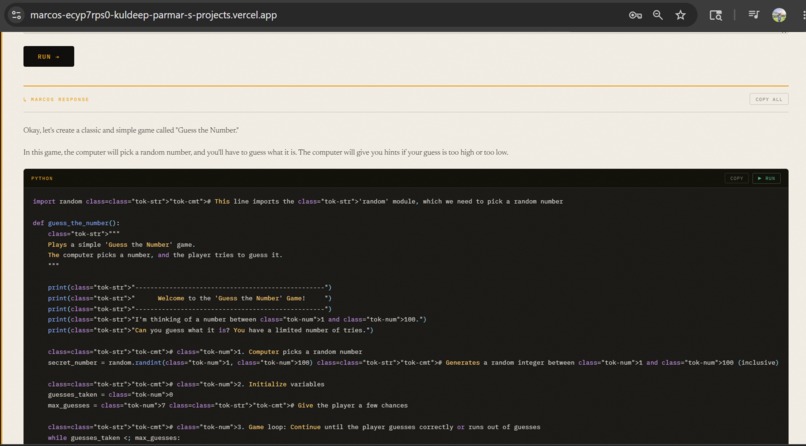Screen dimensions: 806x446
Task: Select the address bar URL
Action: point(153,15)
